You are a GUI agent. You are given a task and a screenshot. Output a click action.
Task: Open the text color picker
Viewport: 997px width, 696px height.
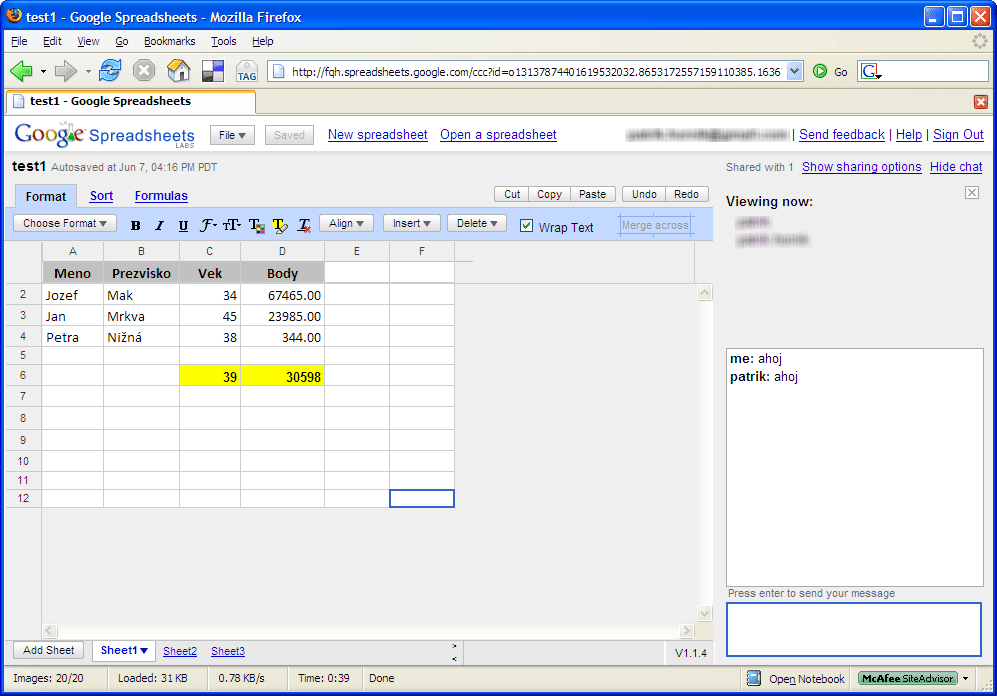pos(256,225)
